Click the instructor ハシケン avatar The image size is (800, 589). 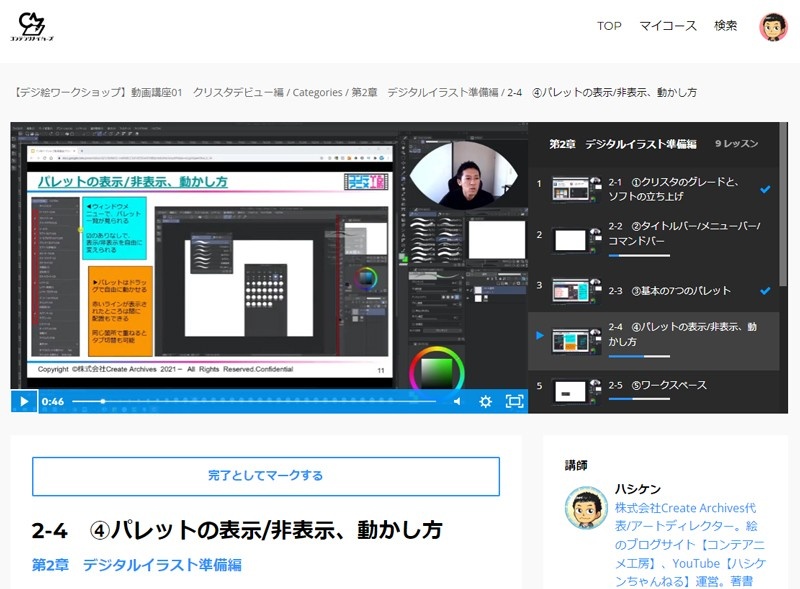(586, 508)
